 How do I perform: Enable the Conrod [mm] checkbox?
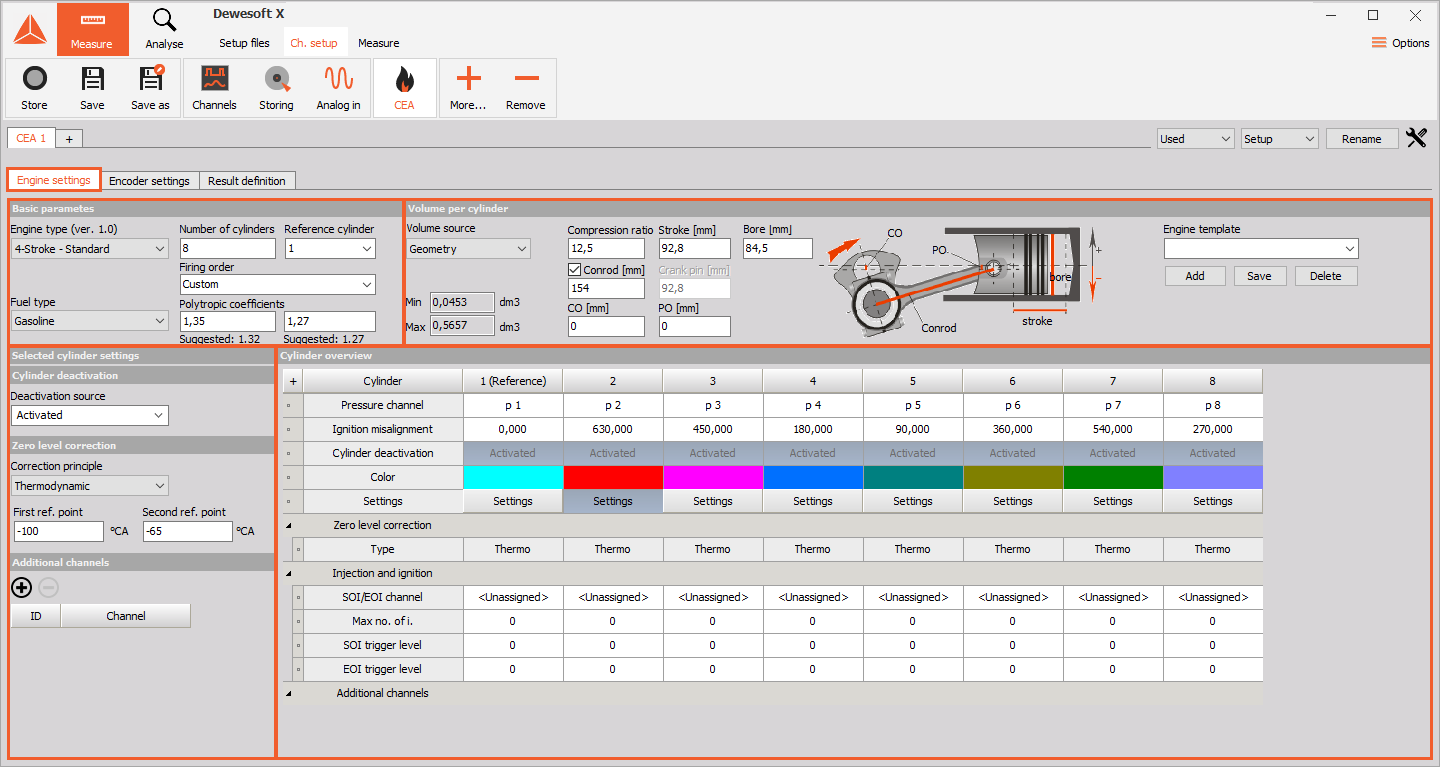[575, 269]
